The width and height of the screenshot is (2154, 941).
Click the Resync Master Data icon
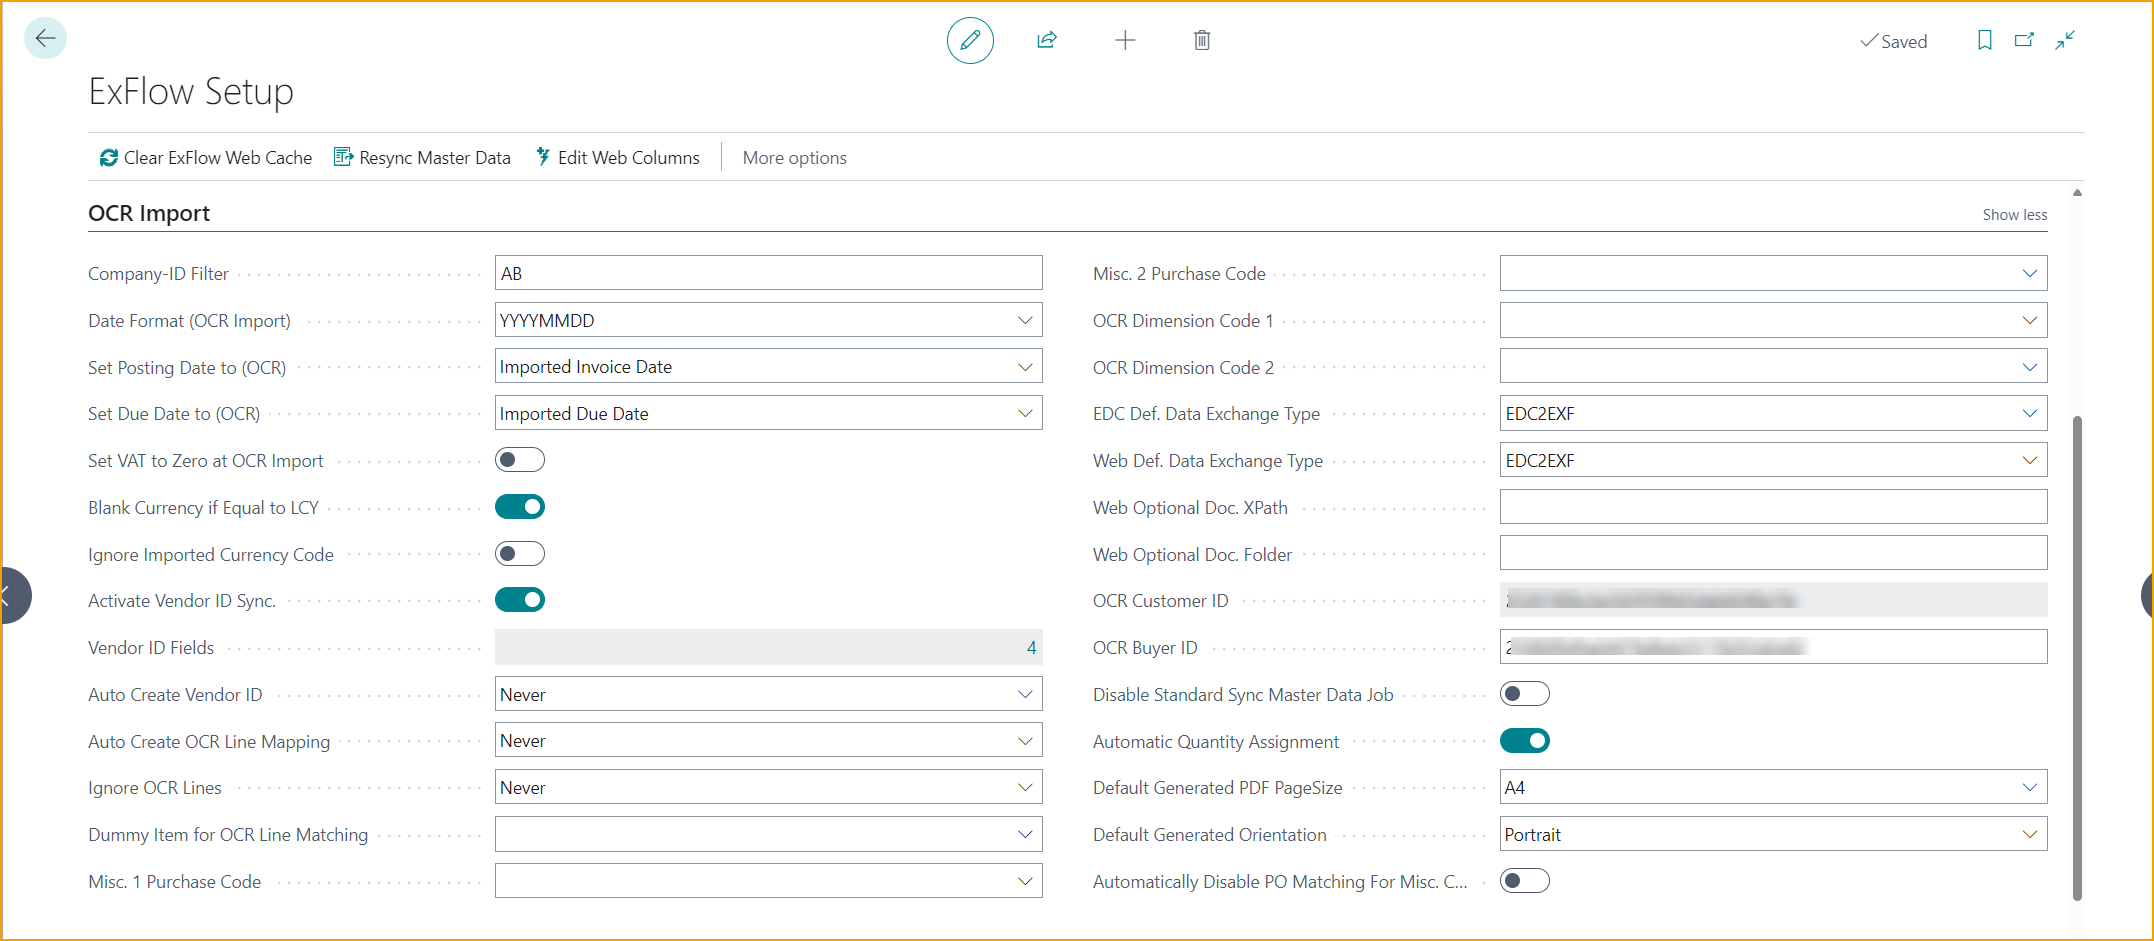click(343, 157)
